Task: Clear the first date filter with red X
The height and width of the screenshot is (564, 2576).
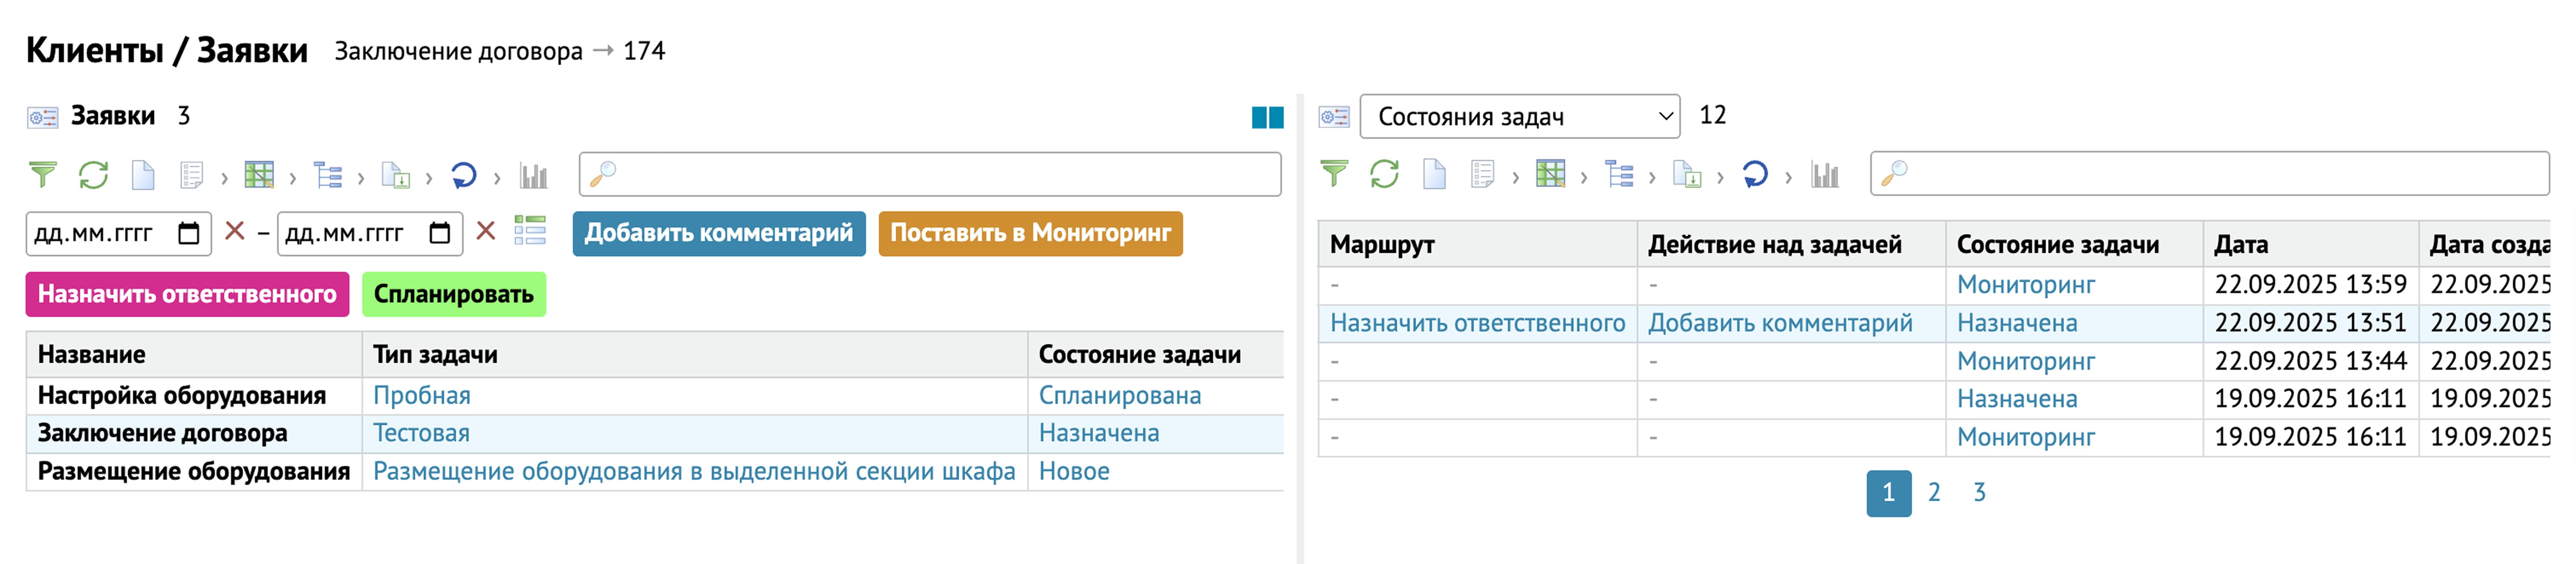Action: [235, 231]
